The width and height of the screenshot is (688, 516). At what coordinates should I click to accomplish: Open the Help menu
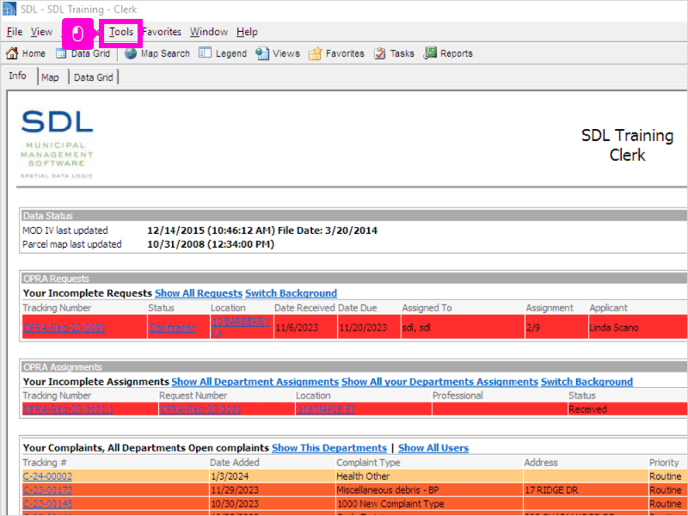[247, 32]
